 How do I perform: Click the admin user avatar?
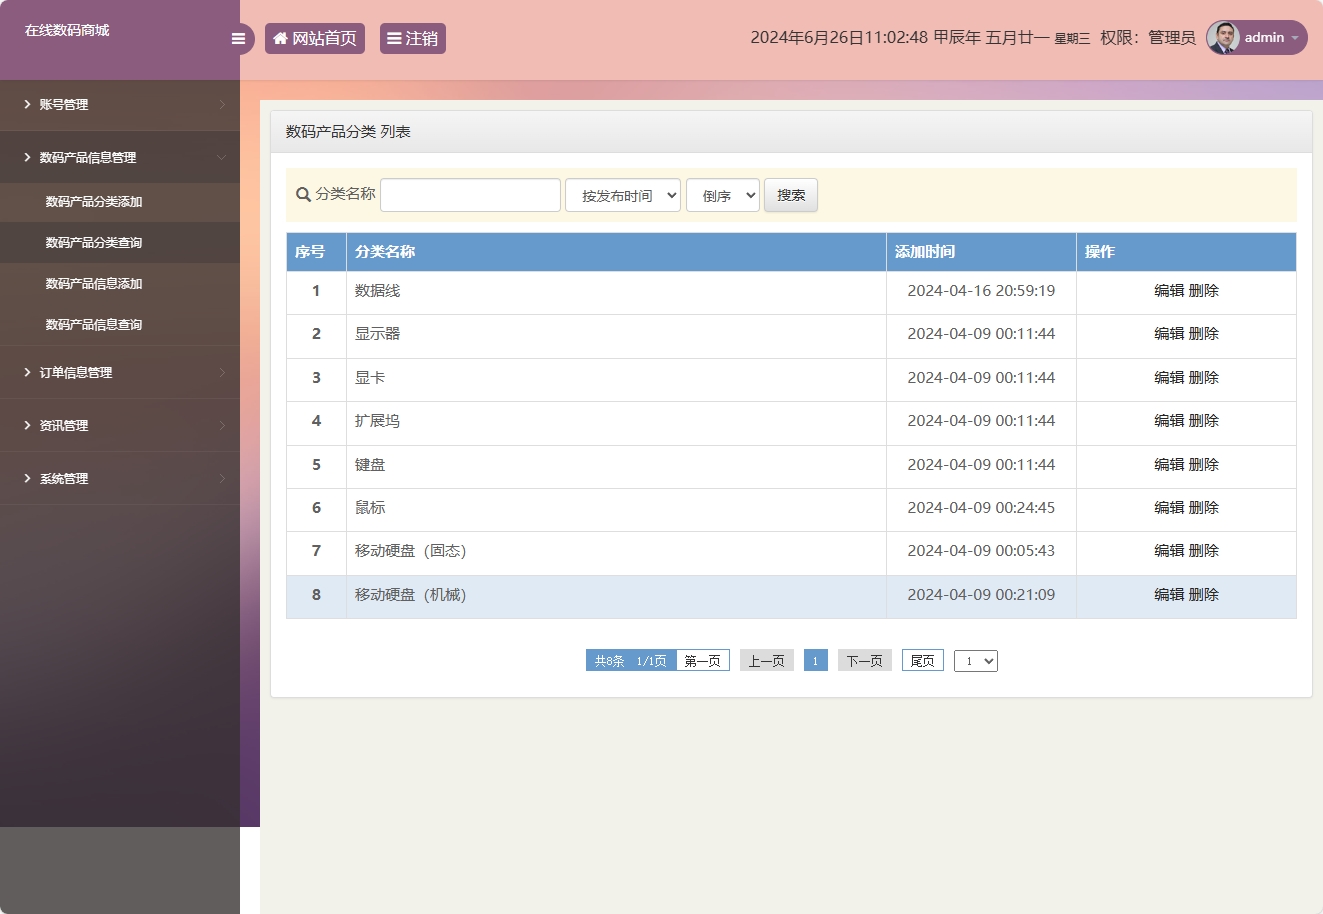click(1223, 38)
